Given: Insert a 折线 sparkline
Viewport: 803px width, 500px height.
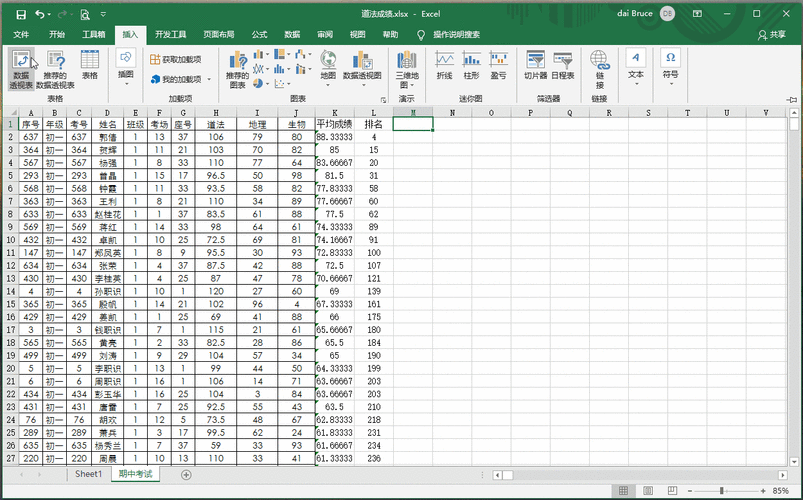Looking at the screenshot, I should click(445, 65).
